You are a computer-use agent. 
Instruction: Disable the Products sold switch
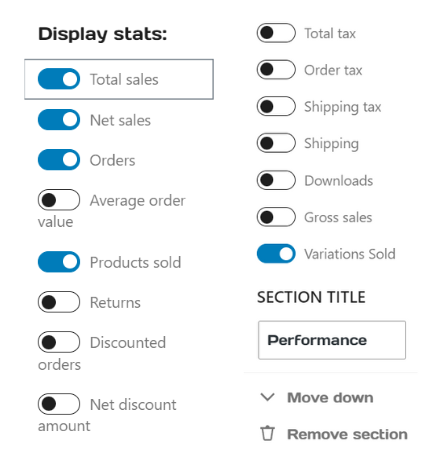pos(59,262)
